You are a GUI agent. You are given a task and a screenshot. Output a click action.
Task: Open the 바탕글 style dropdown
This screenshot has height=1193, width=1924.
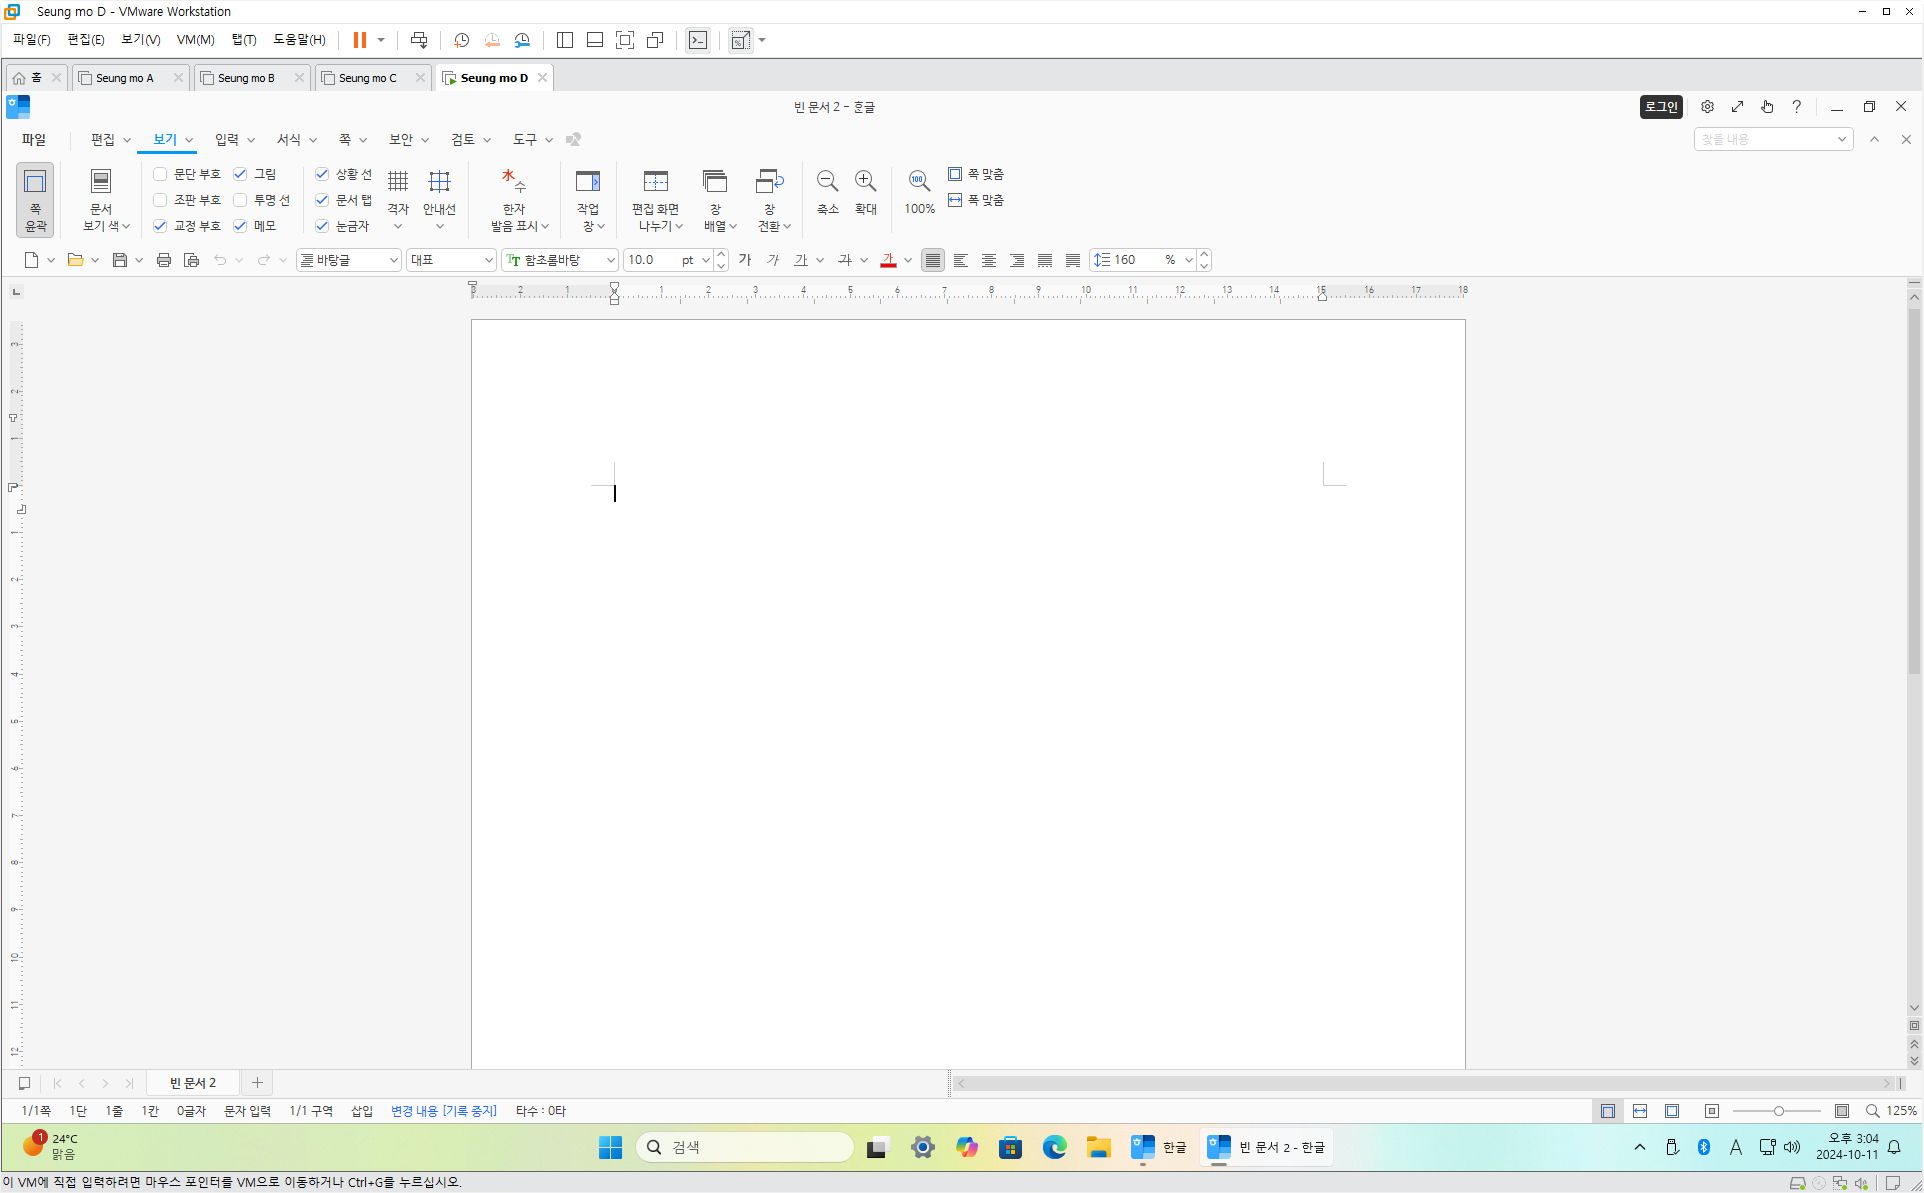393,260
